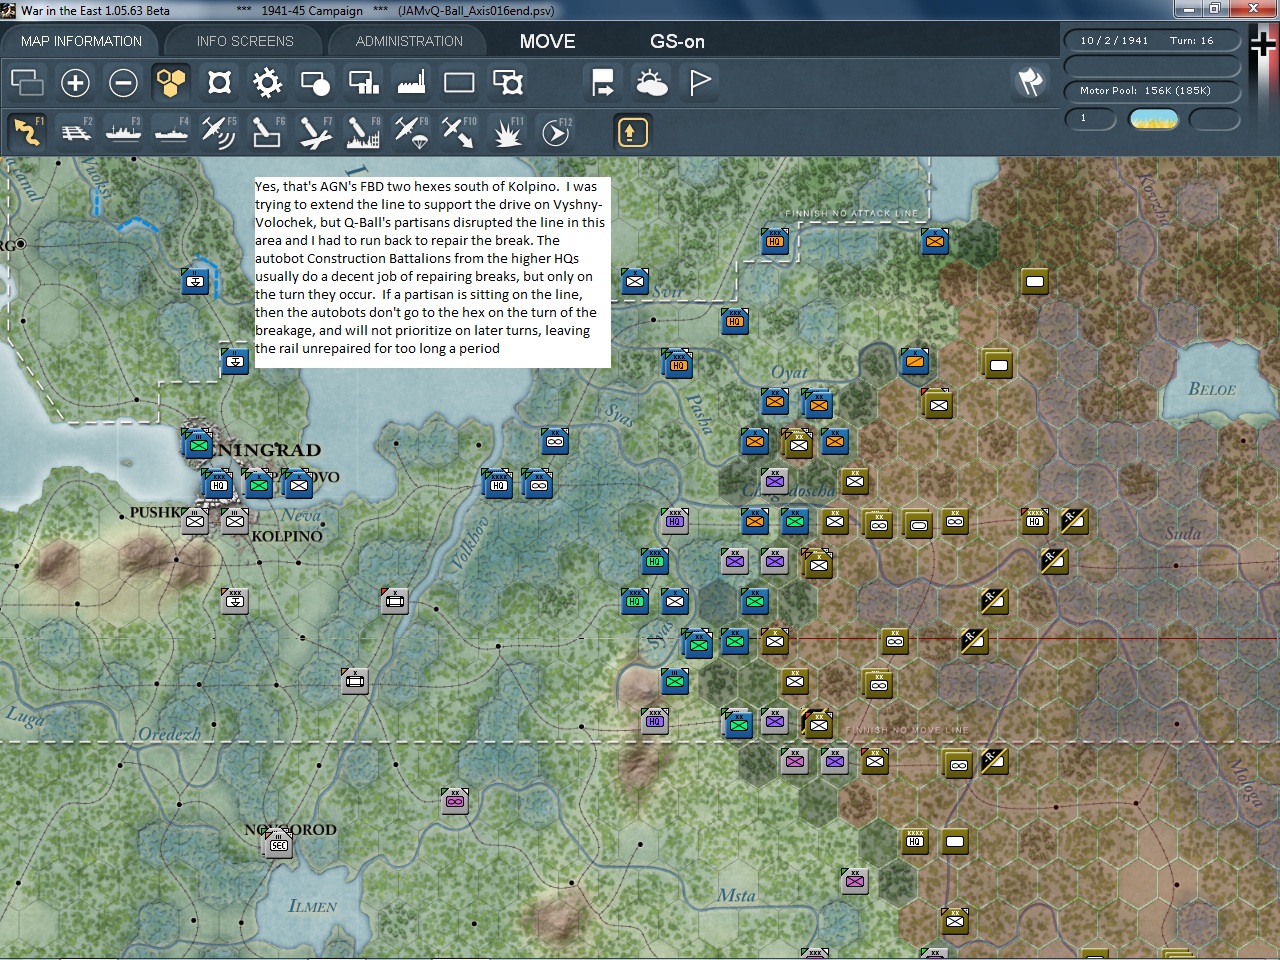
Task: Select the F1 move mode
Action: 27,132
